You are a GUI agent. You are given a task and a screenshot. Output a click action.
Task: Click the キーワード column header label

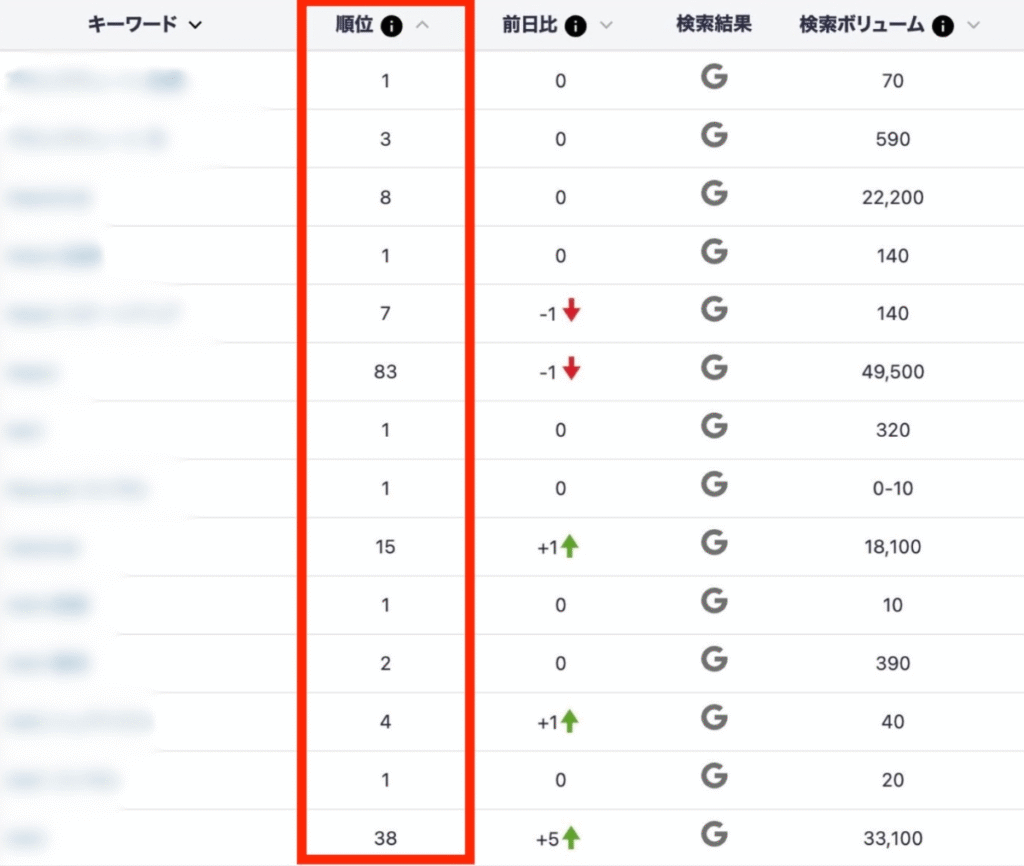click(x=132, y=26)
